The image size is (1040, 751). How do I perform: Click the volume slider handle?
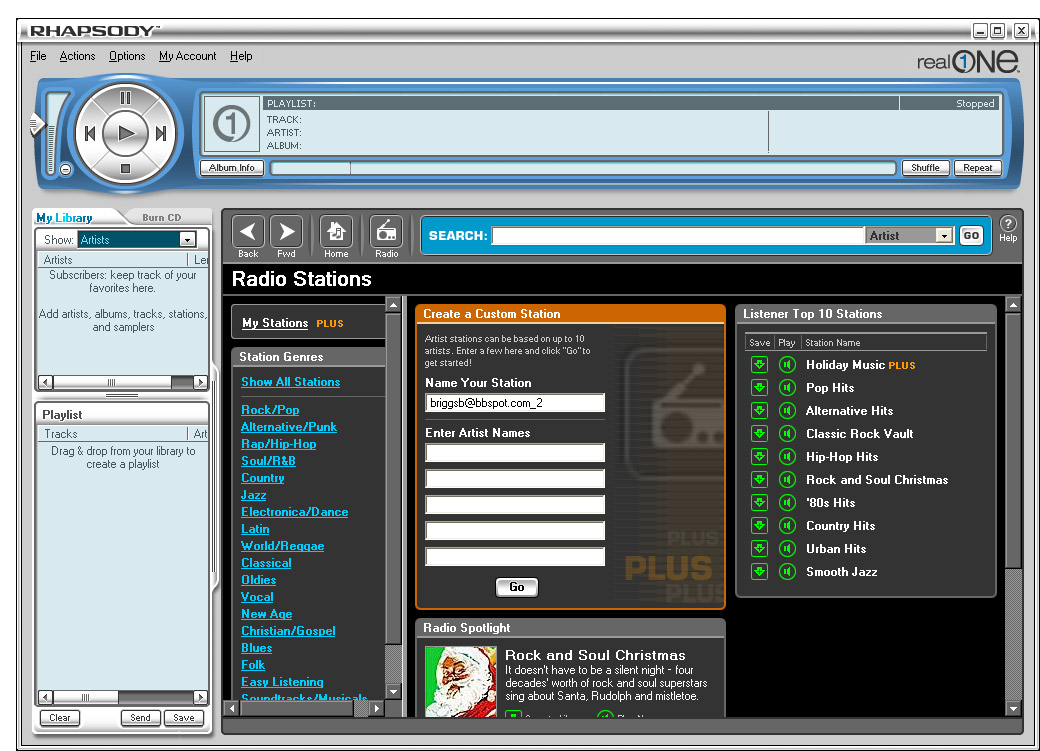(x=37, y=125)
